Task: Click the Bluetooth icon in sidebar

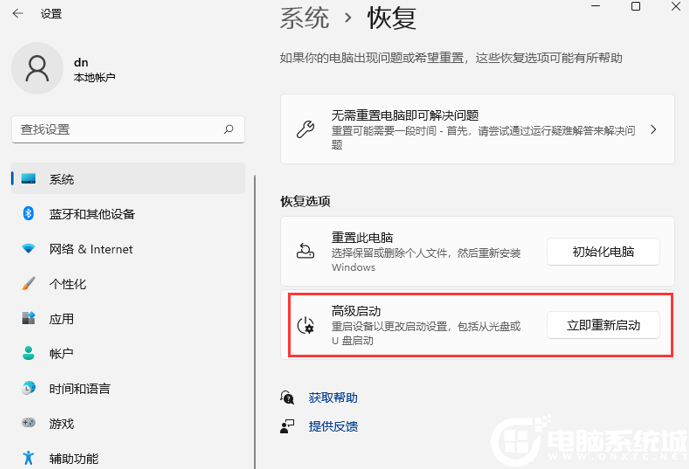Action: pos(29,214)
